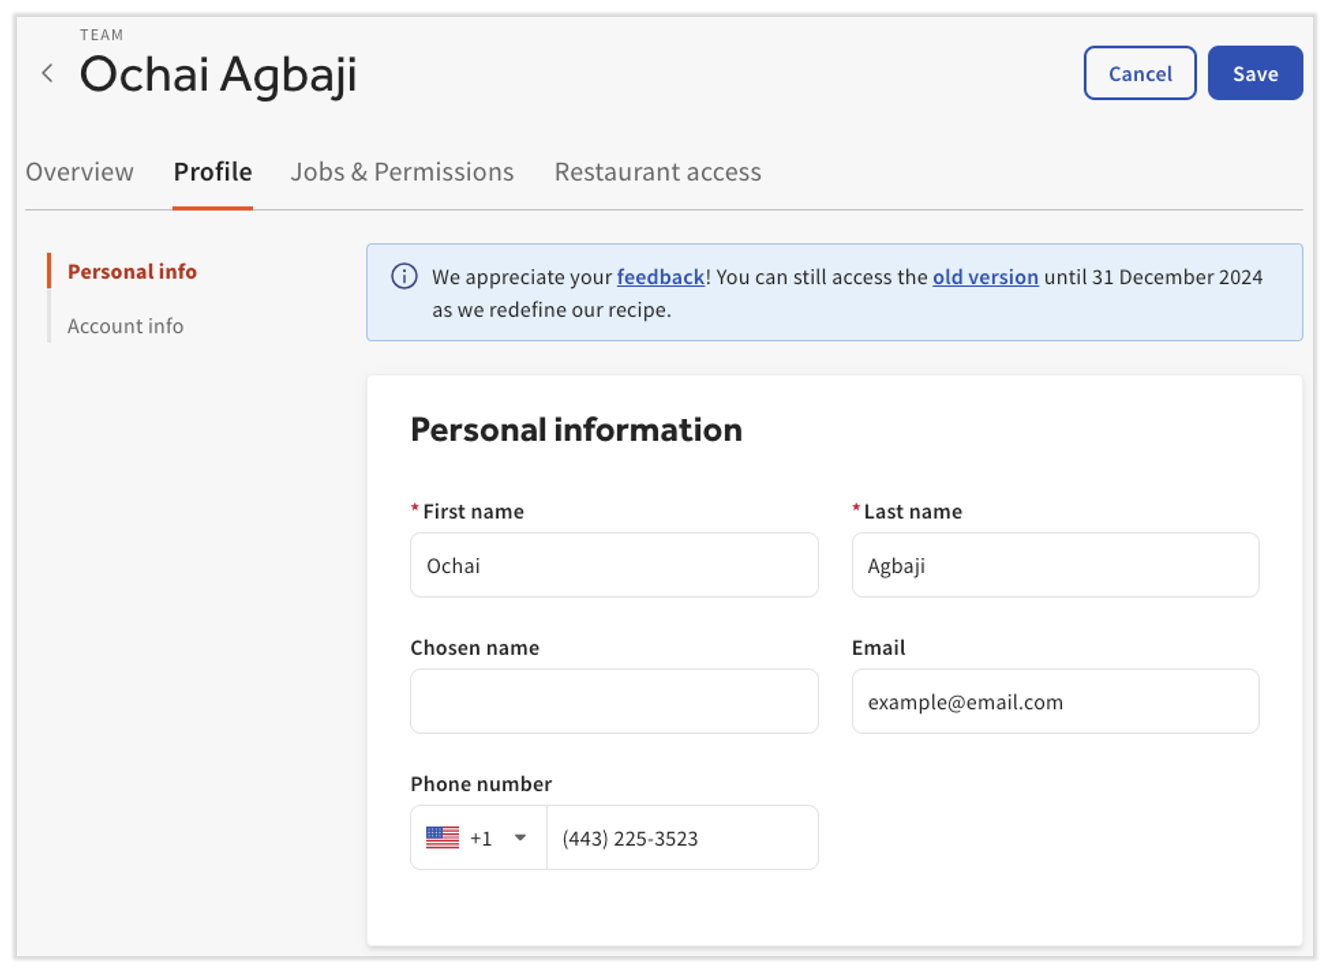Click the empty Chosen name field

pyautogui.click(x=613, y=701)
